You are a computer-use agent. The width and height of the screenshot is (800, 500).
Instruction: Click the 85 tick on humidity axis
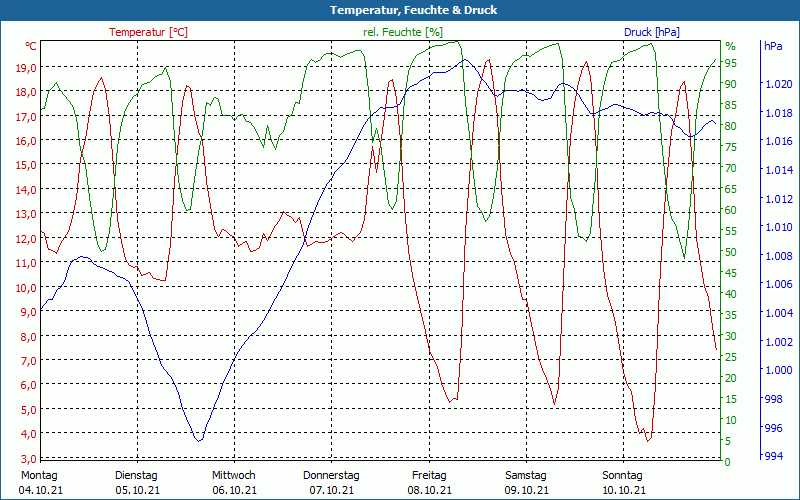pyautogui.click(x=731, y=105)
